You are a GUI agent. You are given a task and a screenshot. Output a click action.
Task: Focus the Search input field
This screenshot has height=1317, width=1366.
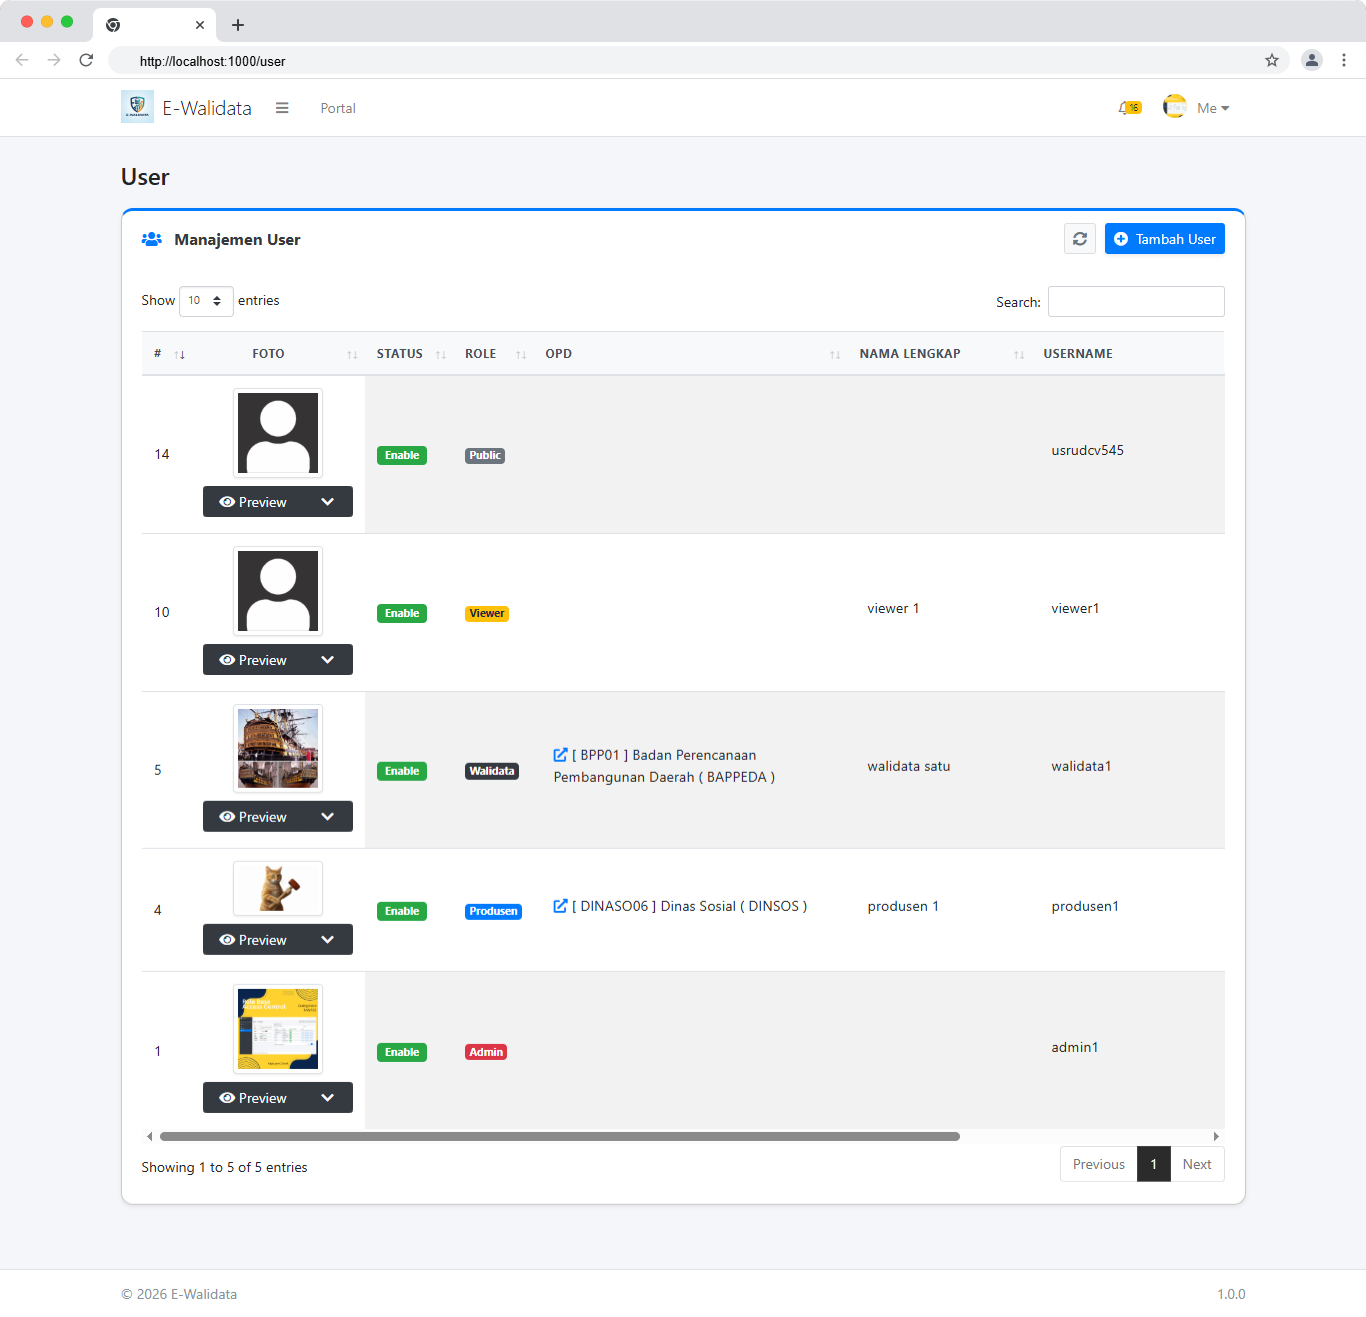[x=1135, y=302]
